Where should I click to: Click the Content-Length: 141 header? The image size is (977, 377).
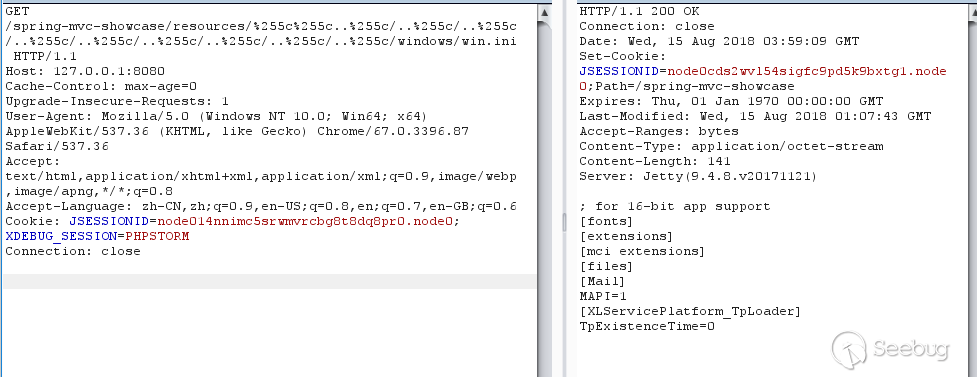(655, 161)
